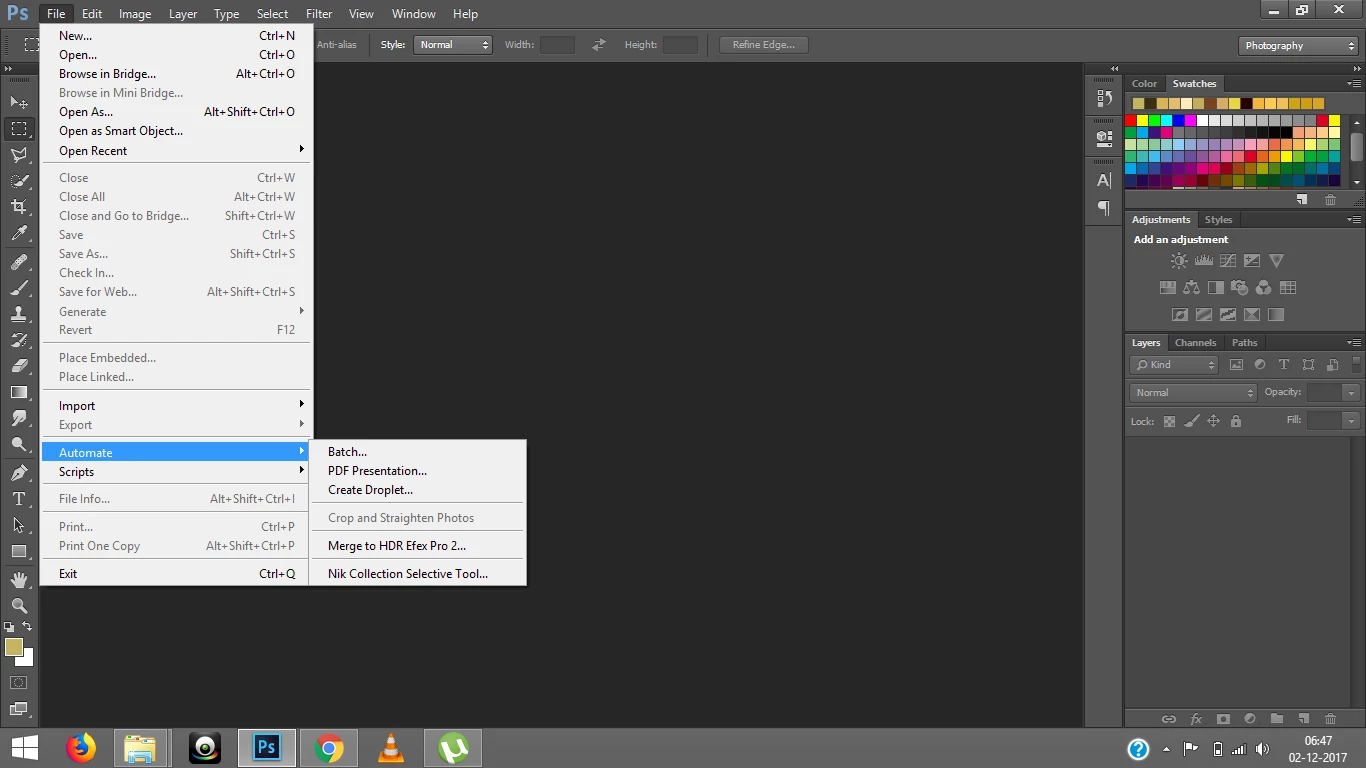
Task: Choose Browse in Bridge... in File menu
Action: click(177, 74)
